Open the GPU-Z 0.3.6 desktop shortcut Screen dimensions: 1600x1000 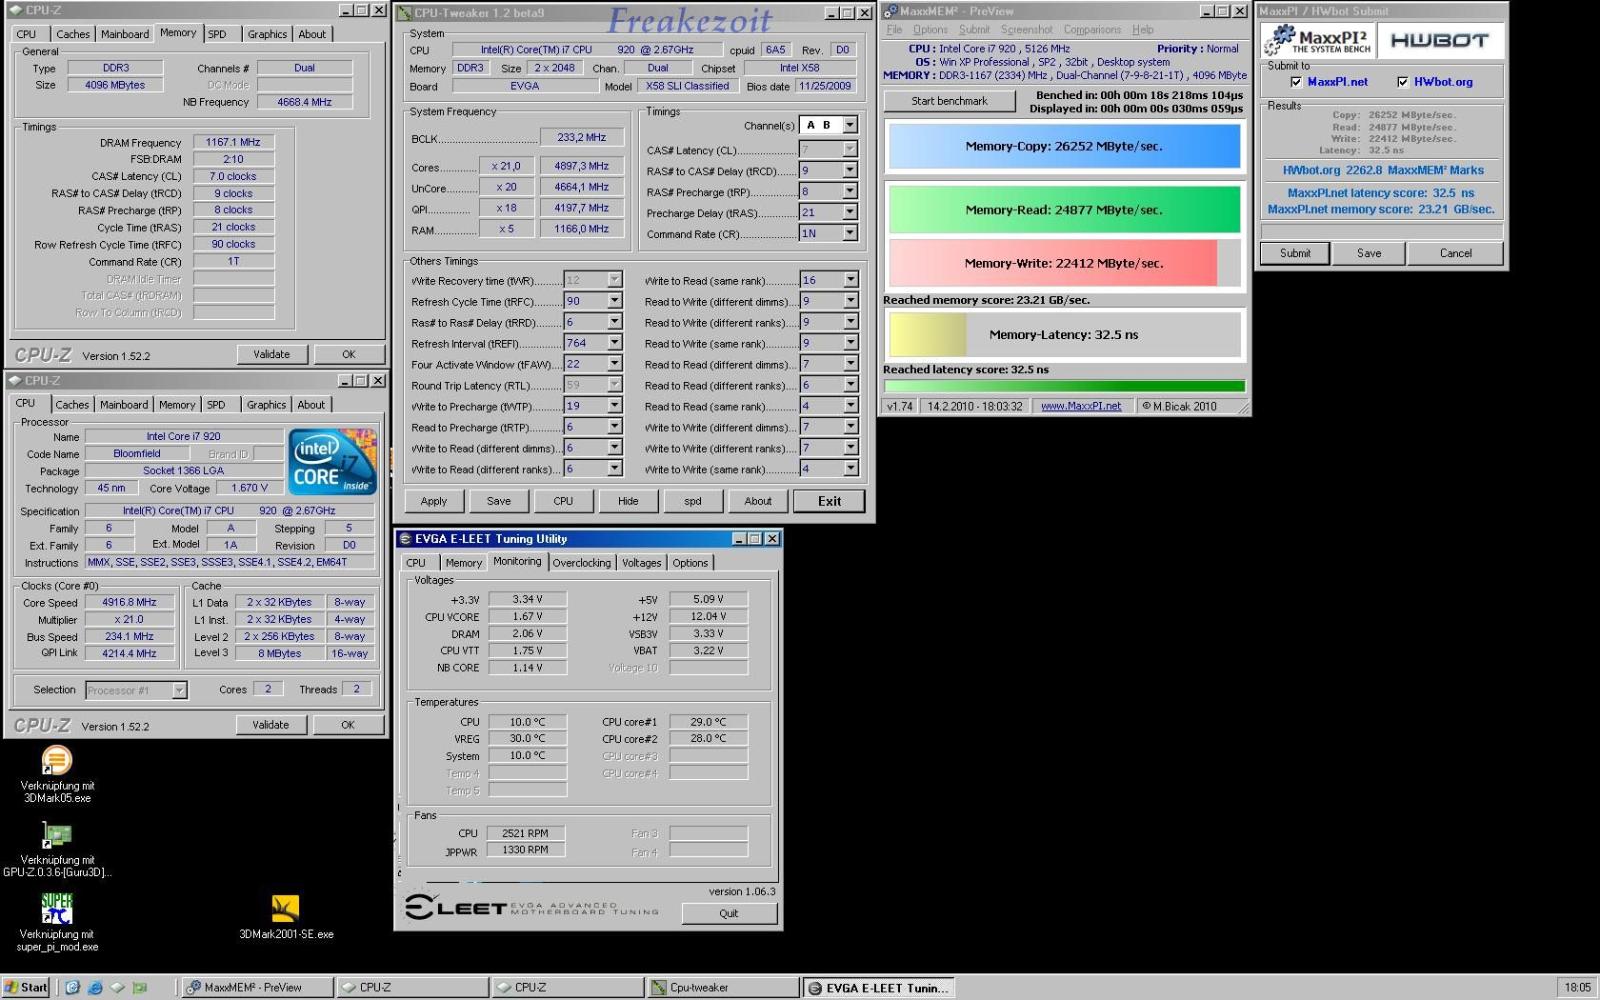coord(57,850)
